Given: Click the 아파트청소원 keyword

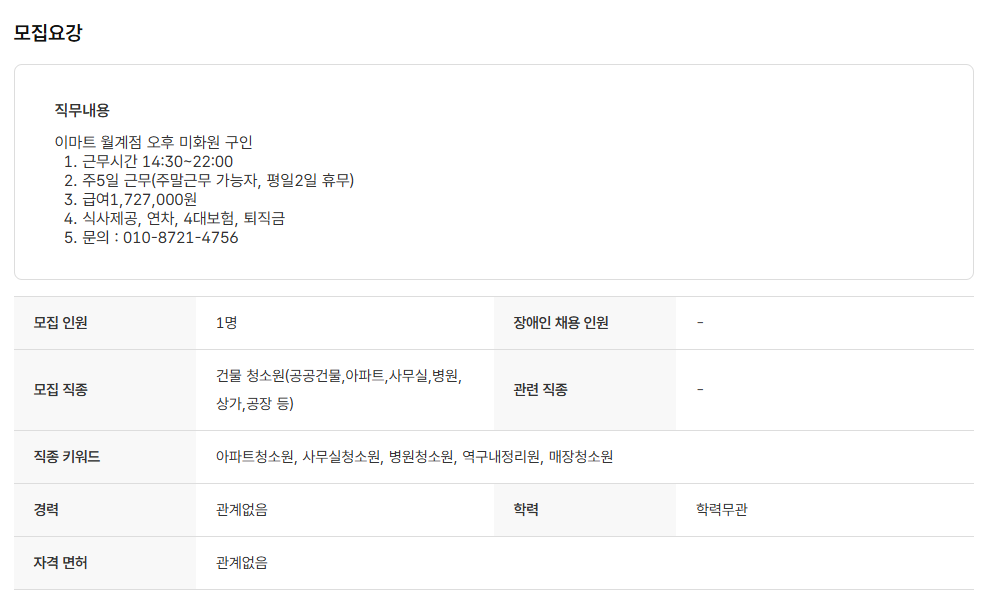Looking at the screenshot, I should pyautogui.click(x=255, y=457).
